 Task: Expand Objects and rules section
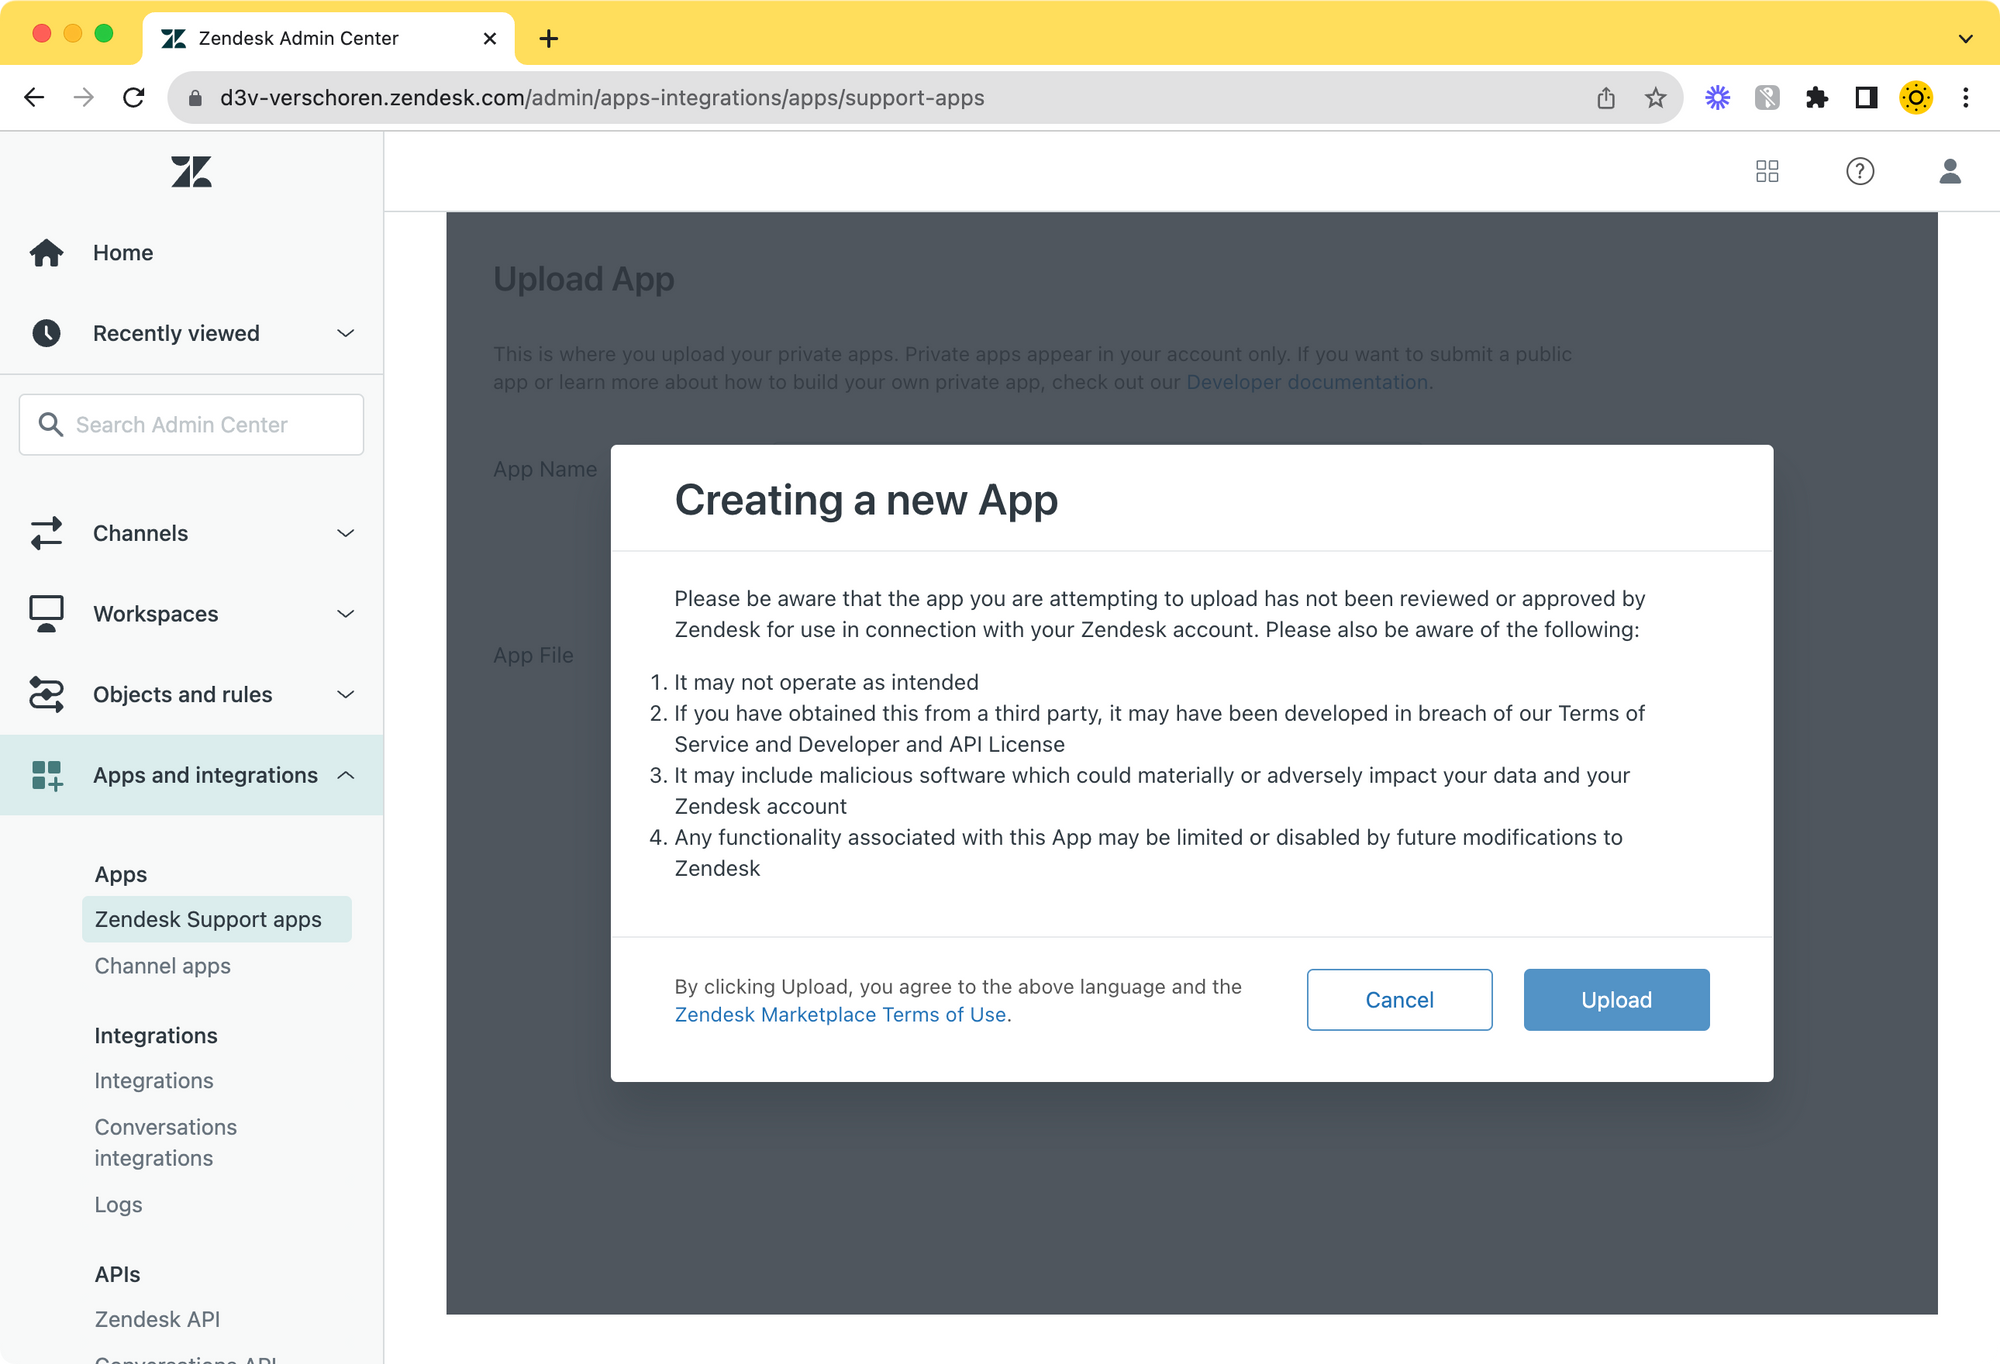pyautogui.click(x=345, y=694)
